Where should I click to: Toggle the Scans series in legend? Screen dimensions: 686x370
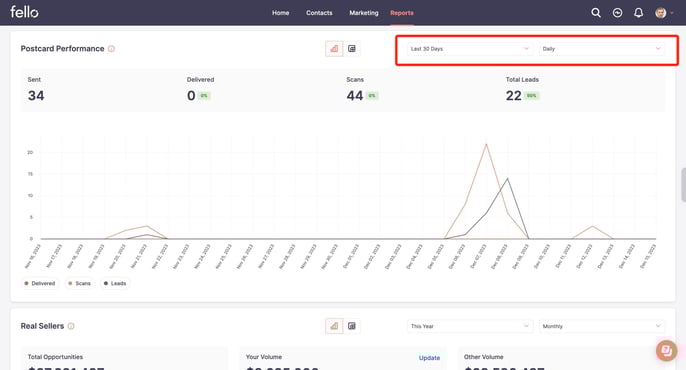79,283
